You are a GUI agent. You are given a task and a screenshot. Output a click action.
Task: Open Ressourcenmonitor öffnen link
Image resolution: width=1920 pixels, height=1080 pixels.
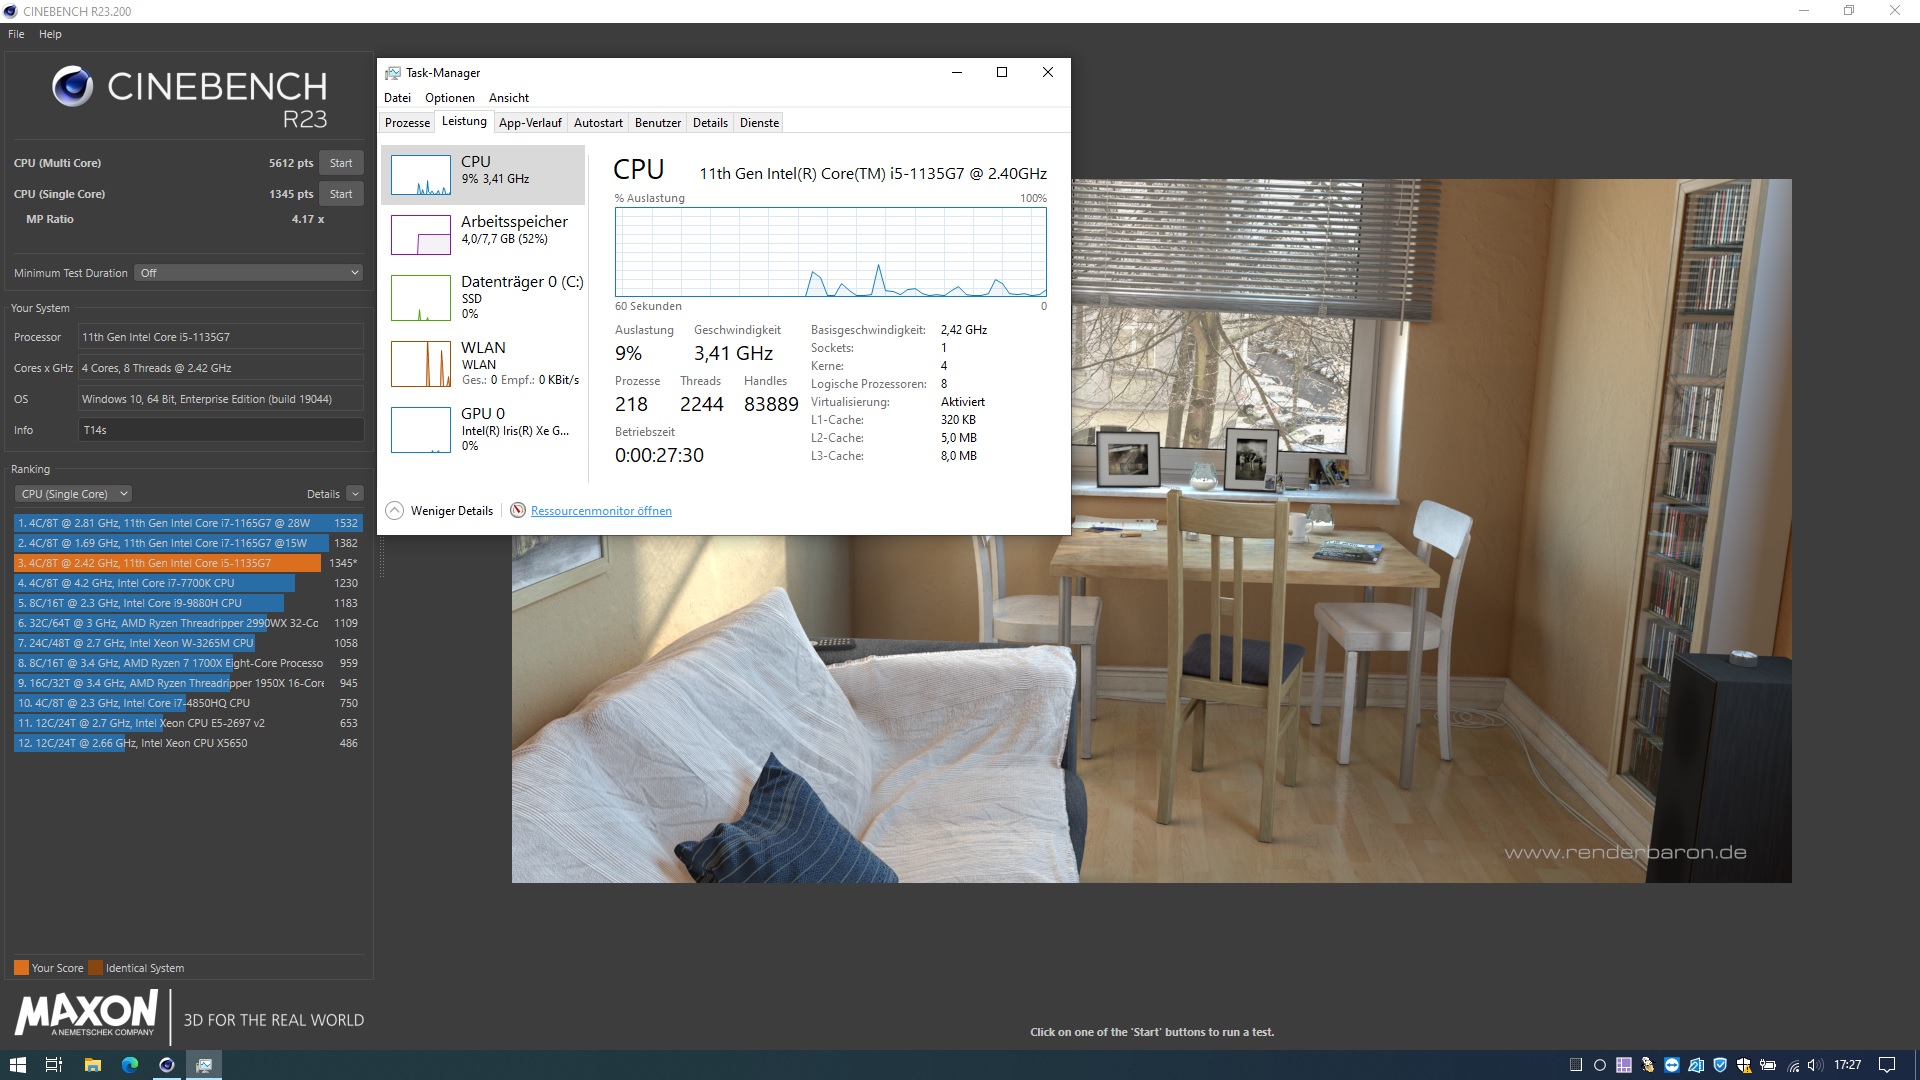tap(601, 511)
